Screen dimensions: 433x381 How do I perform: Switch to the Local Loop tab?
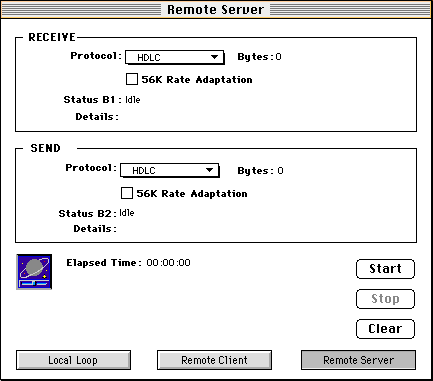point(73,360)
